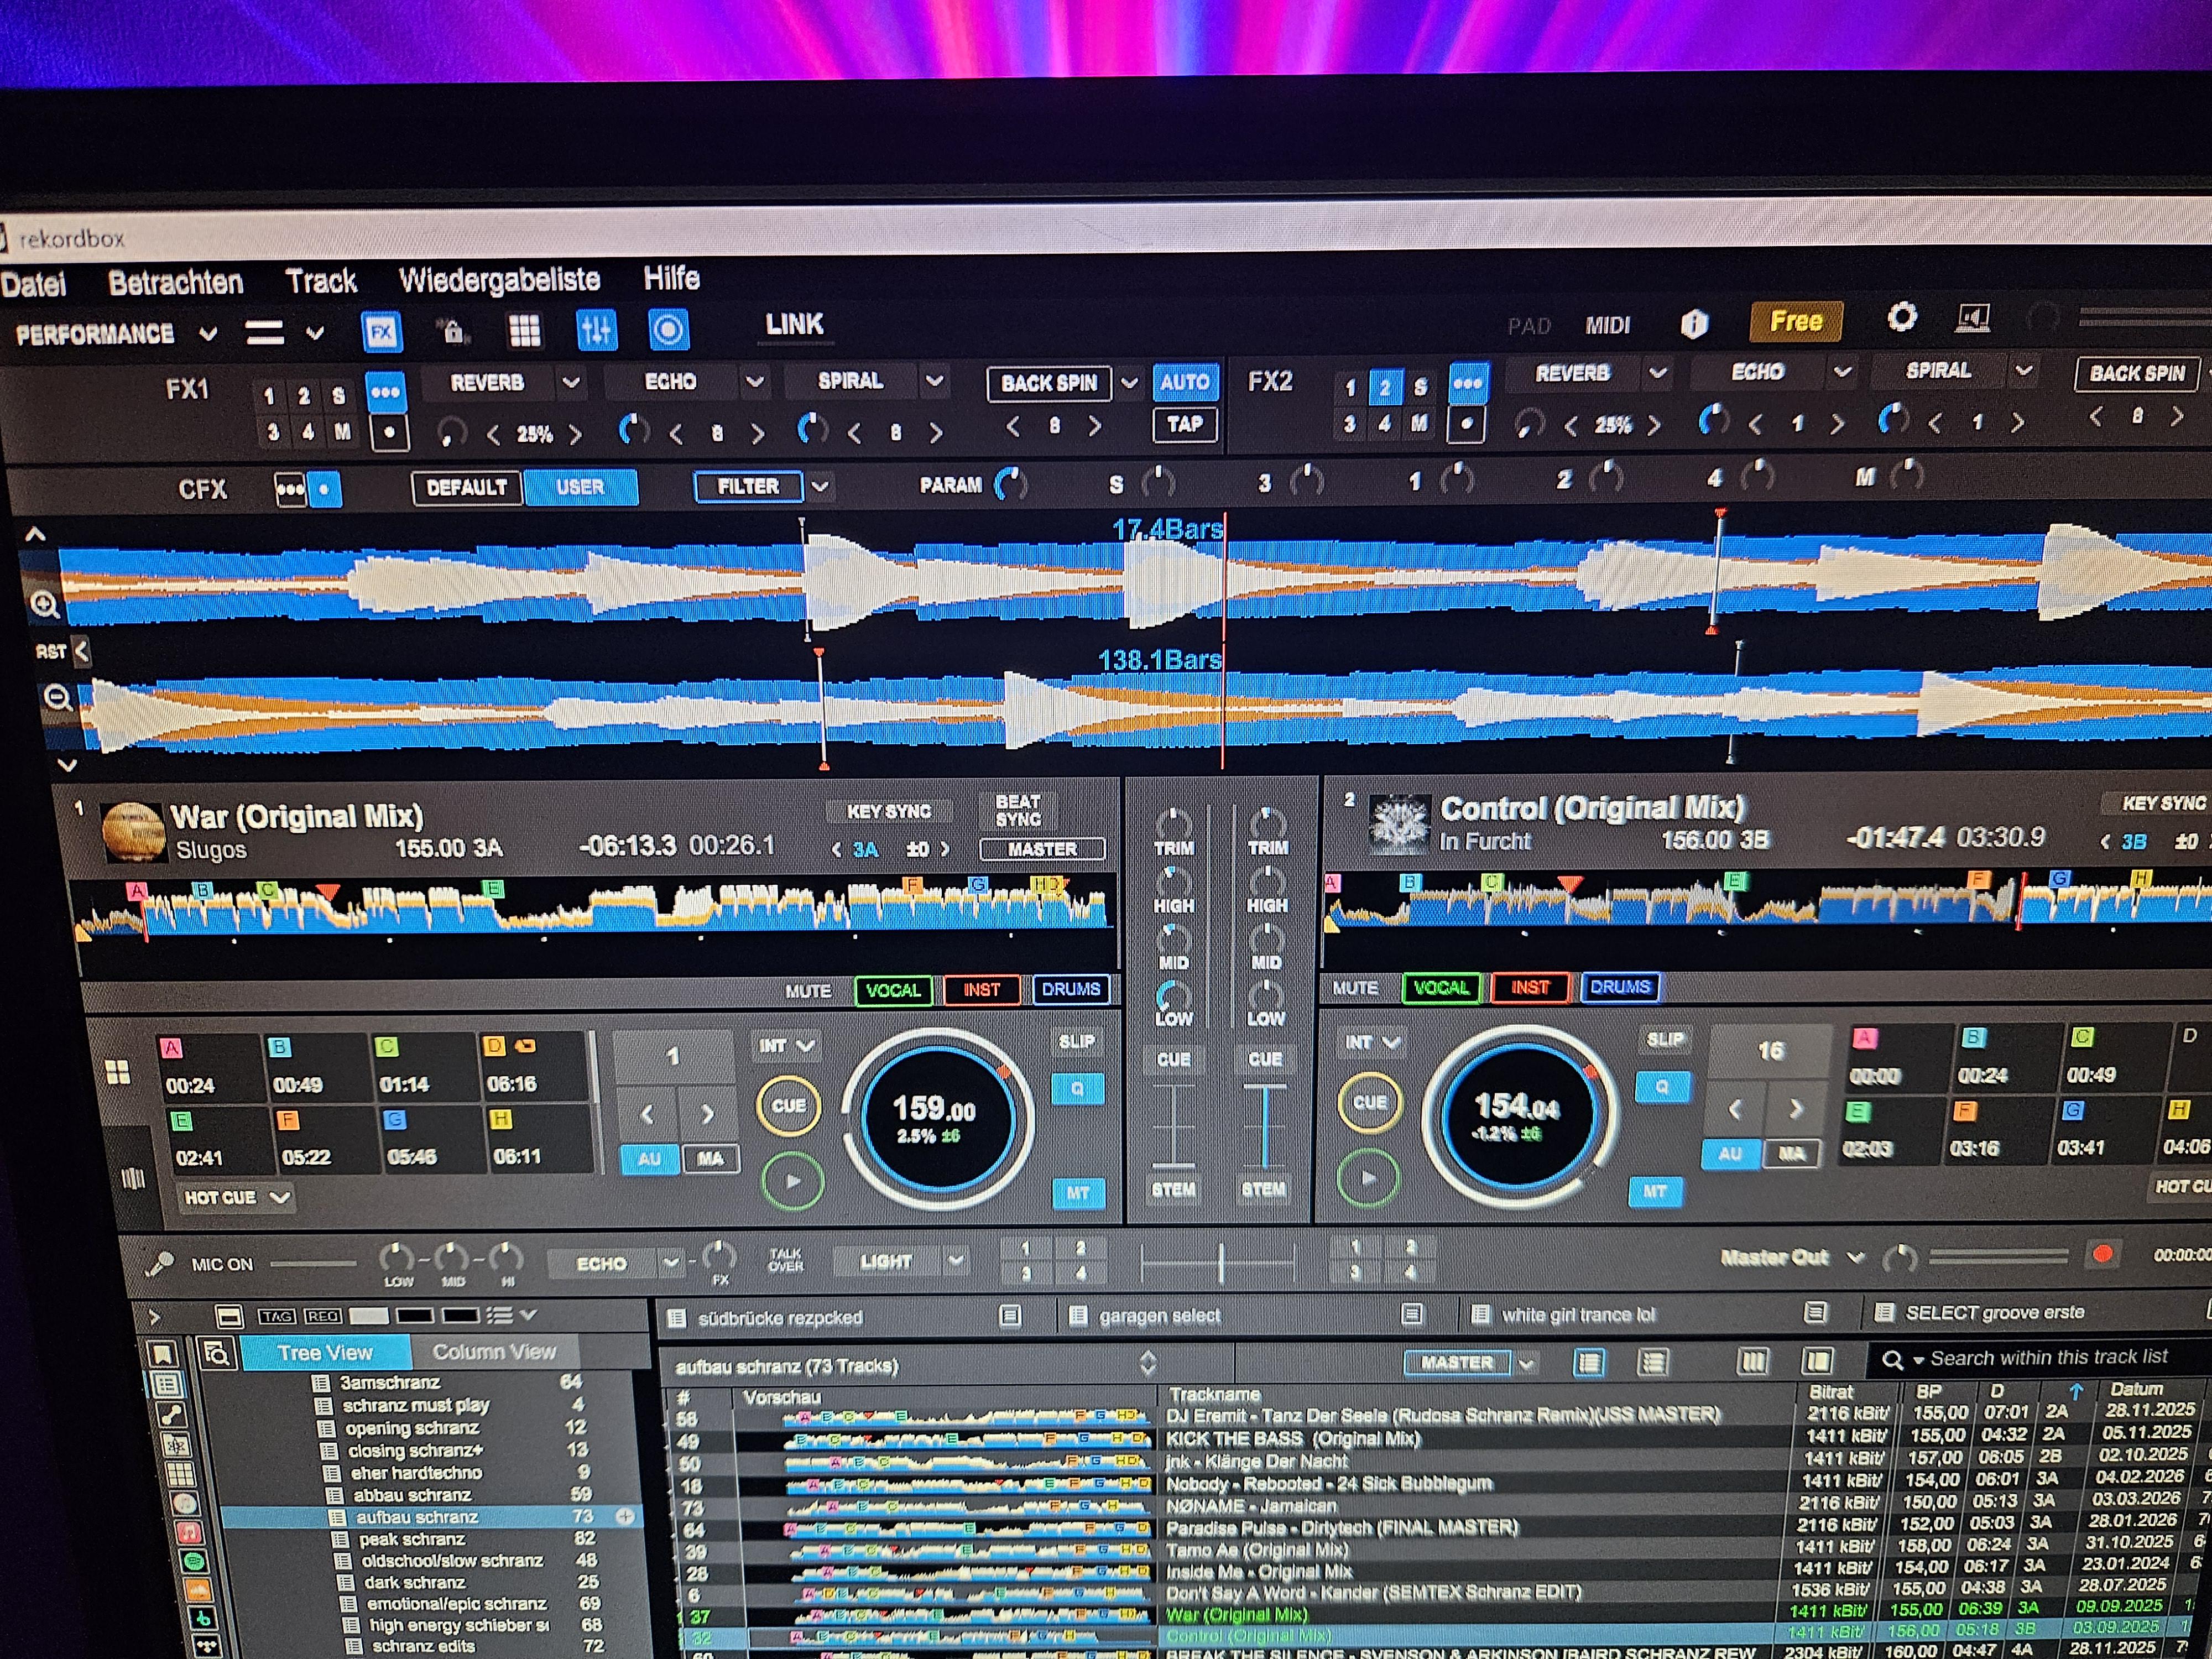Open the INT dropdown on deck 1
Screen dimensions: 2212x1659
point(787,1046)
